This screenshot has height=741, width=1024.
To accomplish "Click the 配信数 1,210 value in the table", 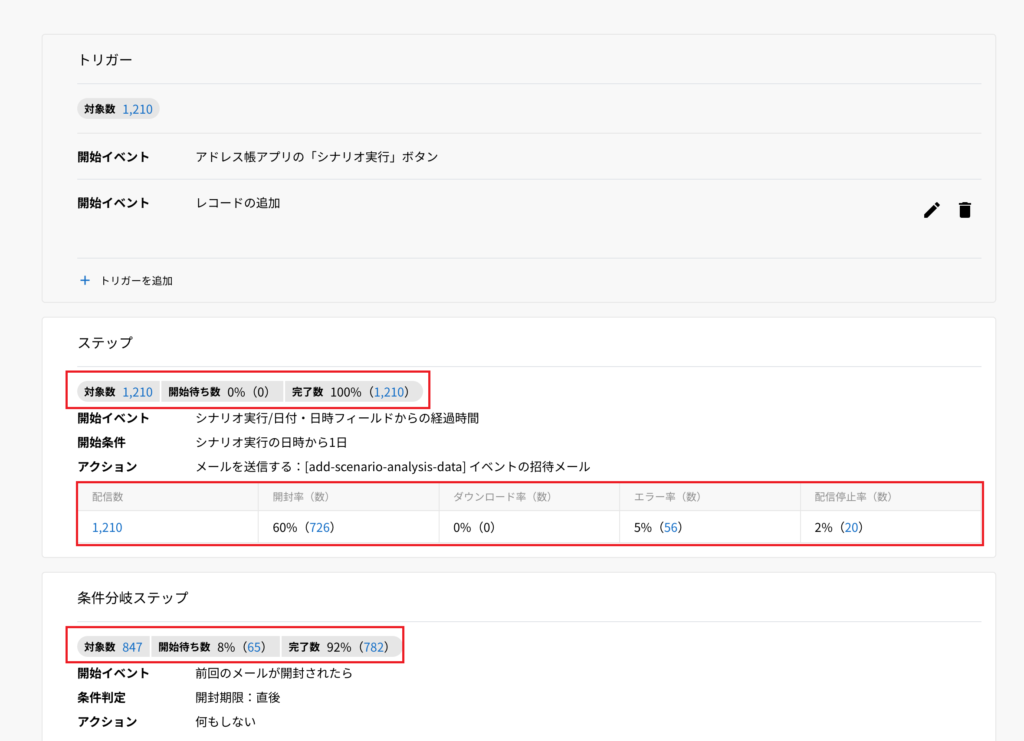I will 107,527.
